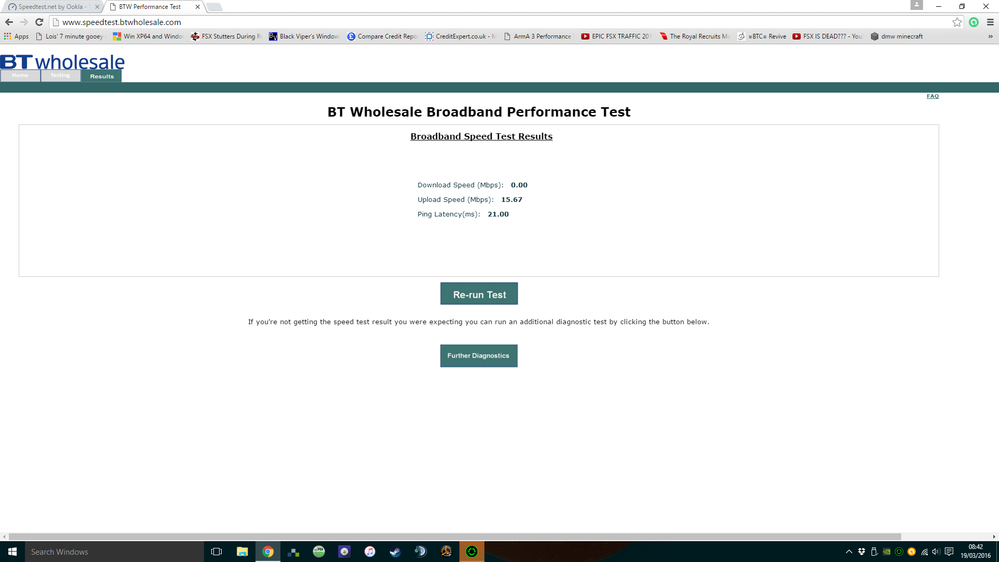999x562 pixels.
Task: Open Lois' 7 minute gooey bookmark
Action: [70, 36]
